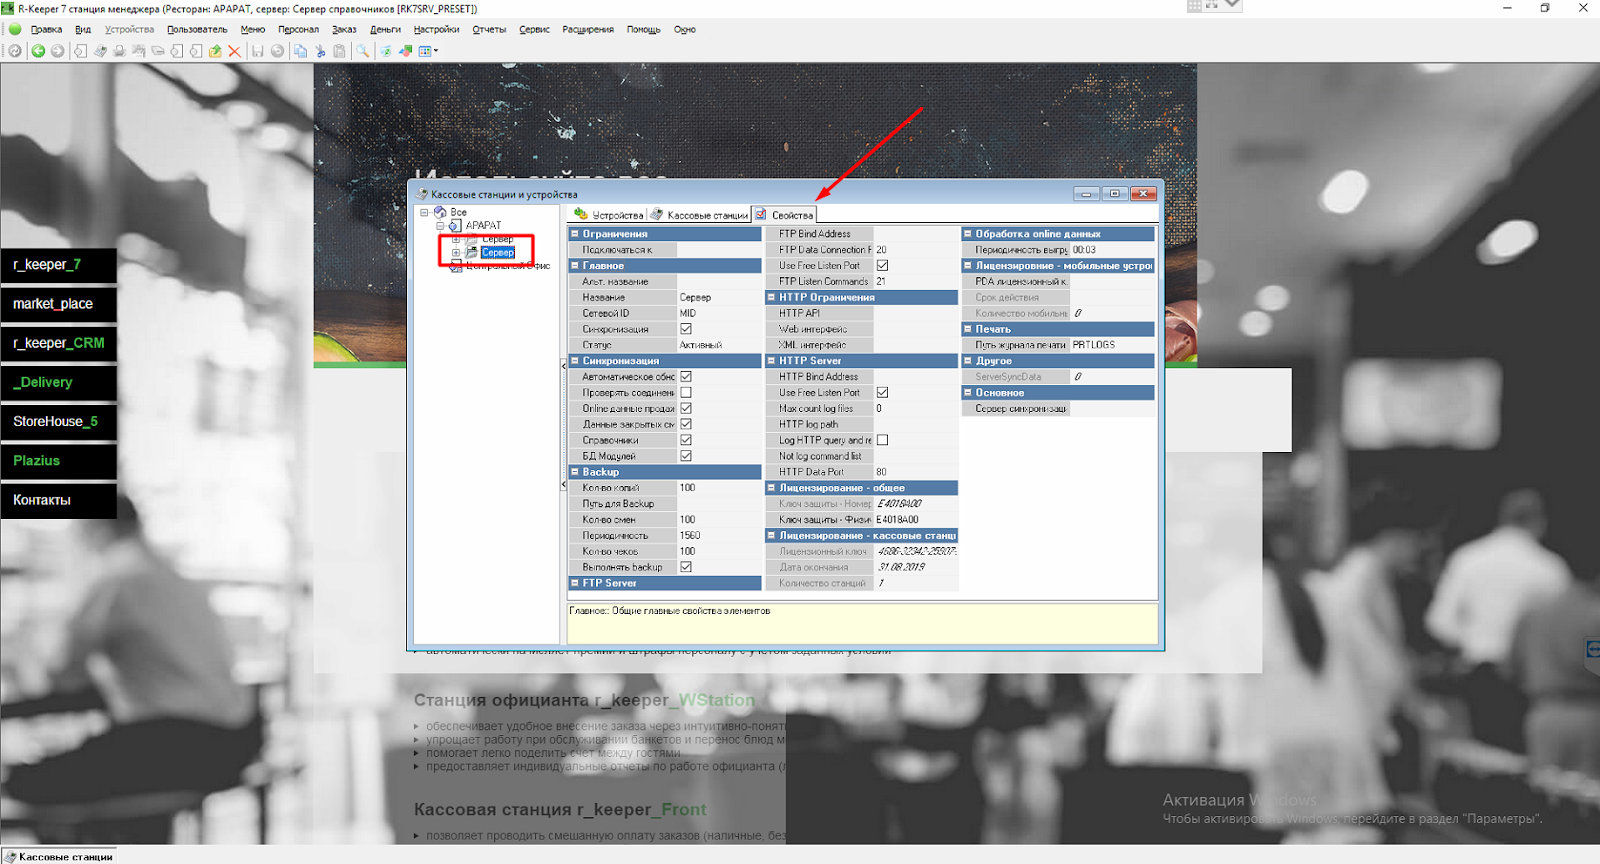Click the folder icon of selected Сервер

pyautogui.click(x=472, y=252)
